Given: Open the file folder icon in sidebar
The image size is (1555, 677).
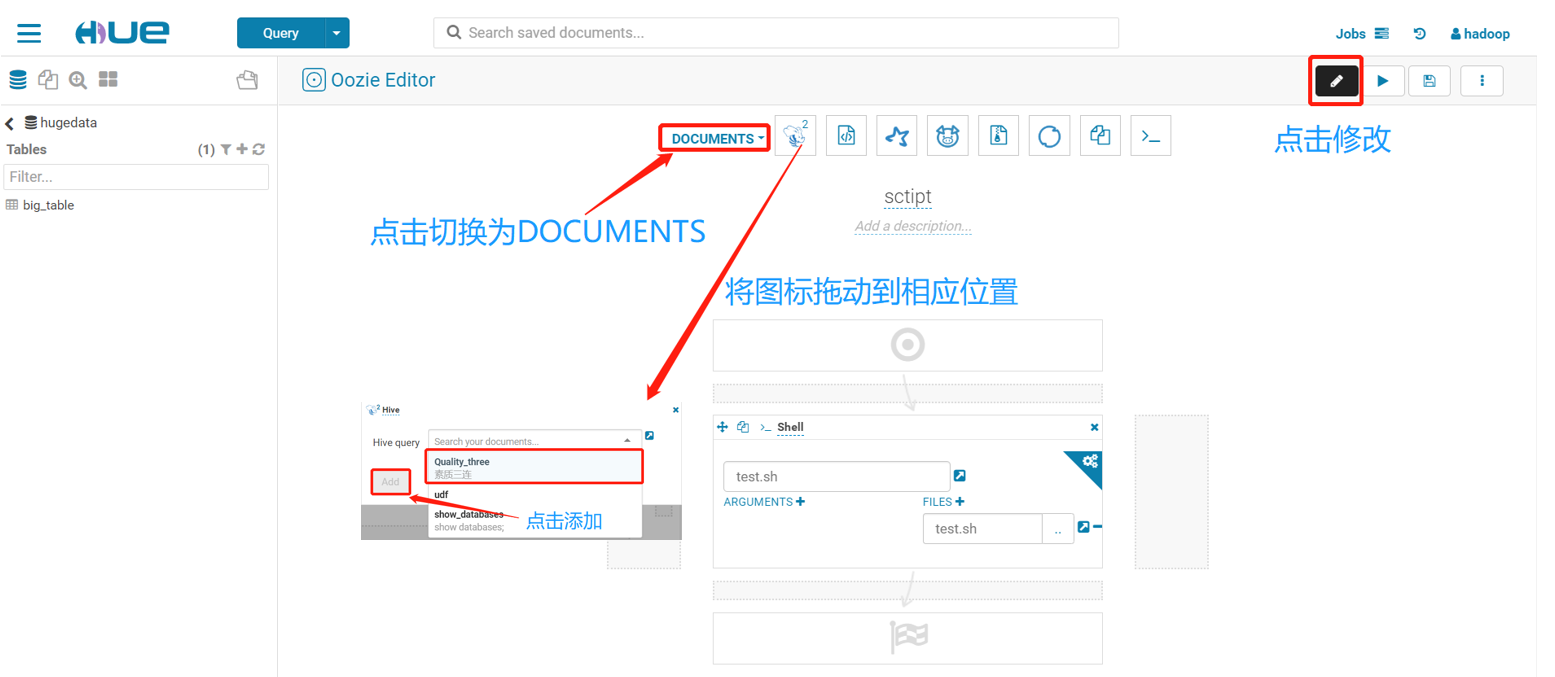Looking at the screenshot, I should click(x=246, y=80).
